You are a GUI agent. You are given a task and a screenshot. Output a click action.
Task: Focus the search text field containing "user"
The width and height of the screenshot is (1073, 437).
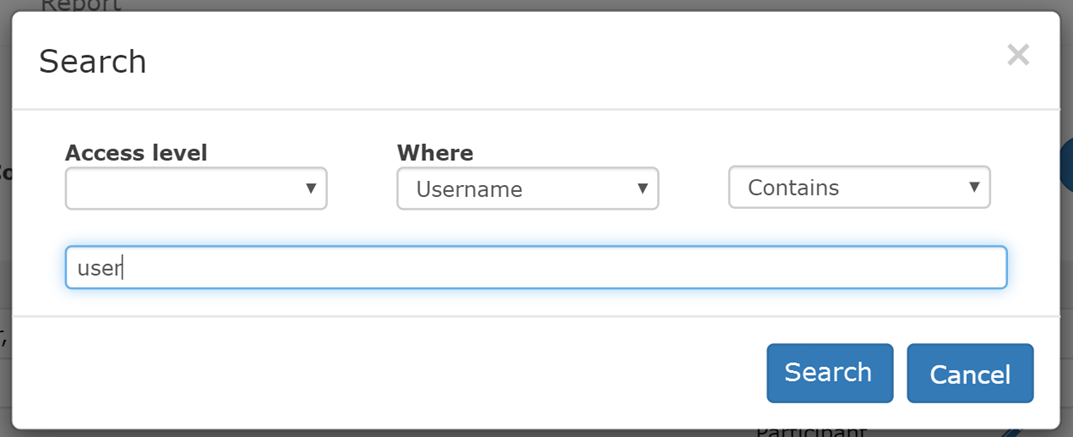[x=535, y=268]
